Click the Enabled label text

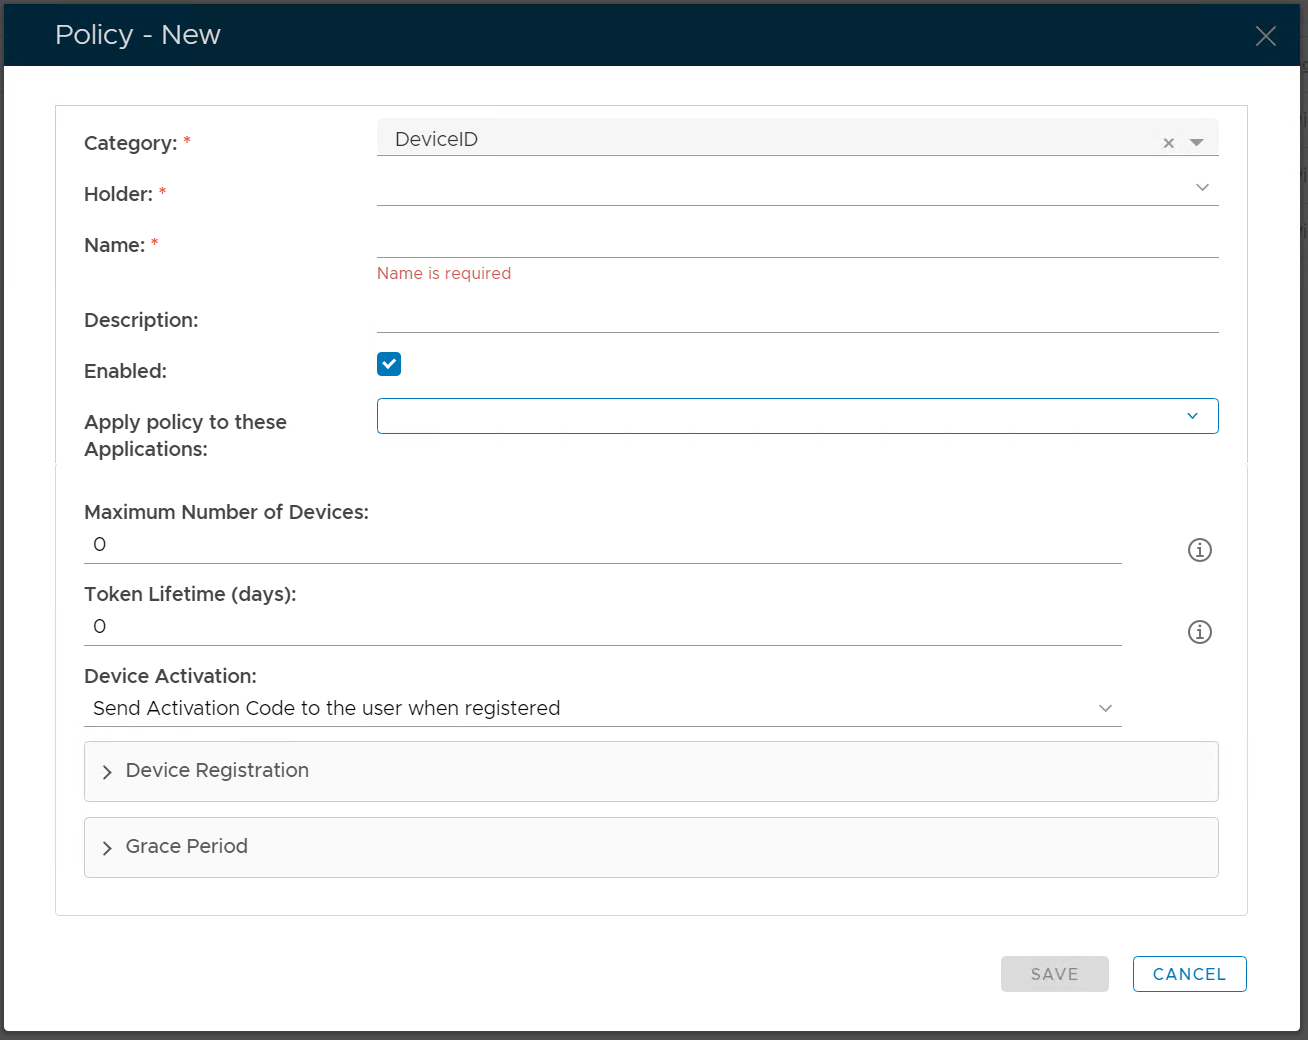pos(125,371)
